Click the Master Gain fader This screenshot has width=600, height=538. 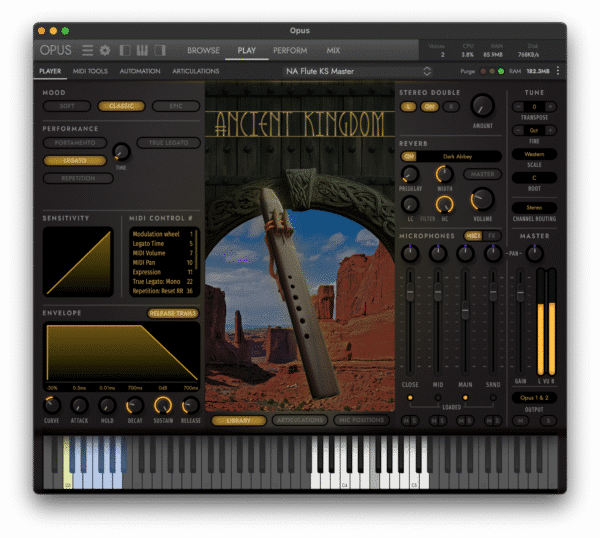pyautogui.click(x=520, y=293)
